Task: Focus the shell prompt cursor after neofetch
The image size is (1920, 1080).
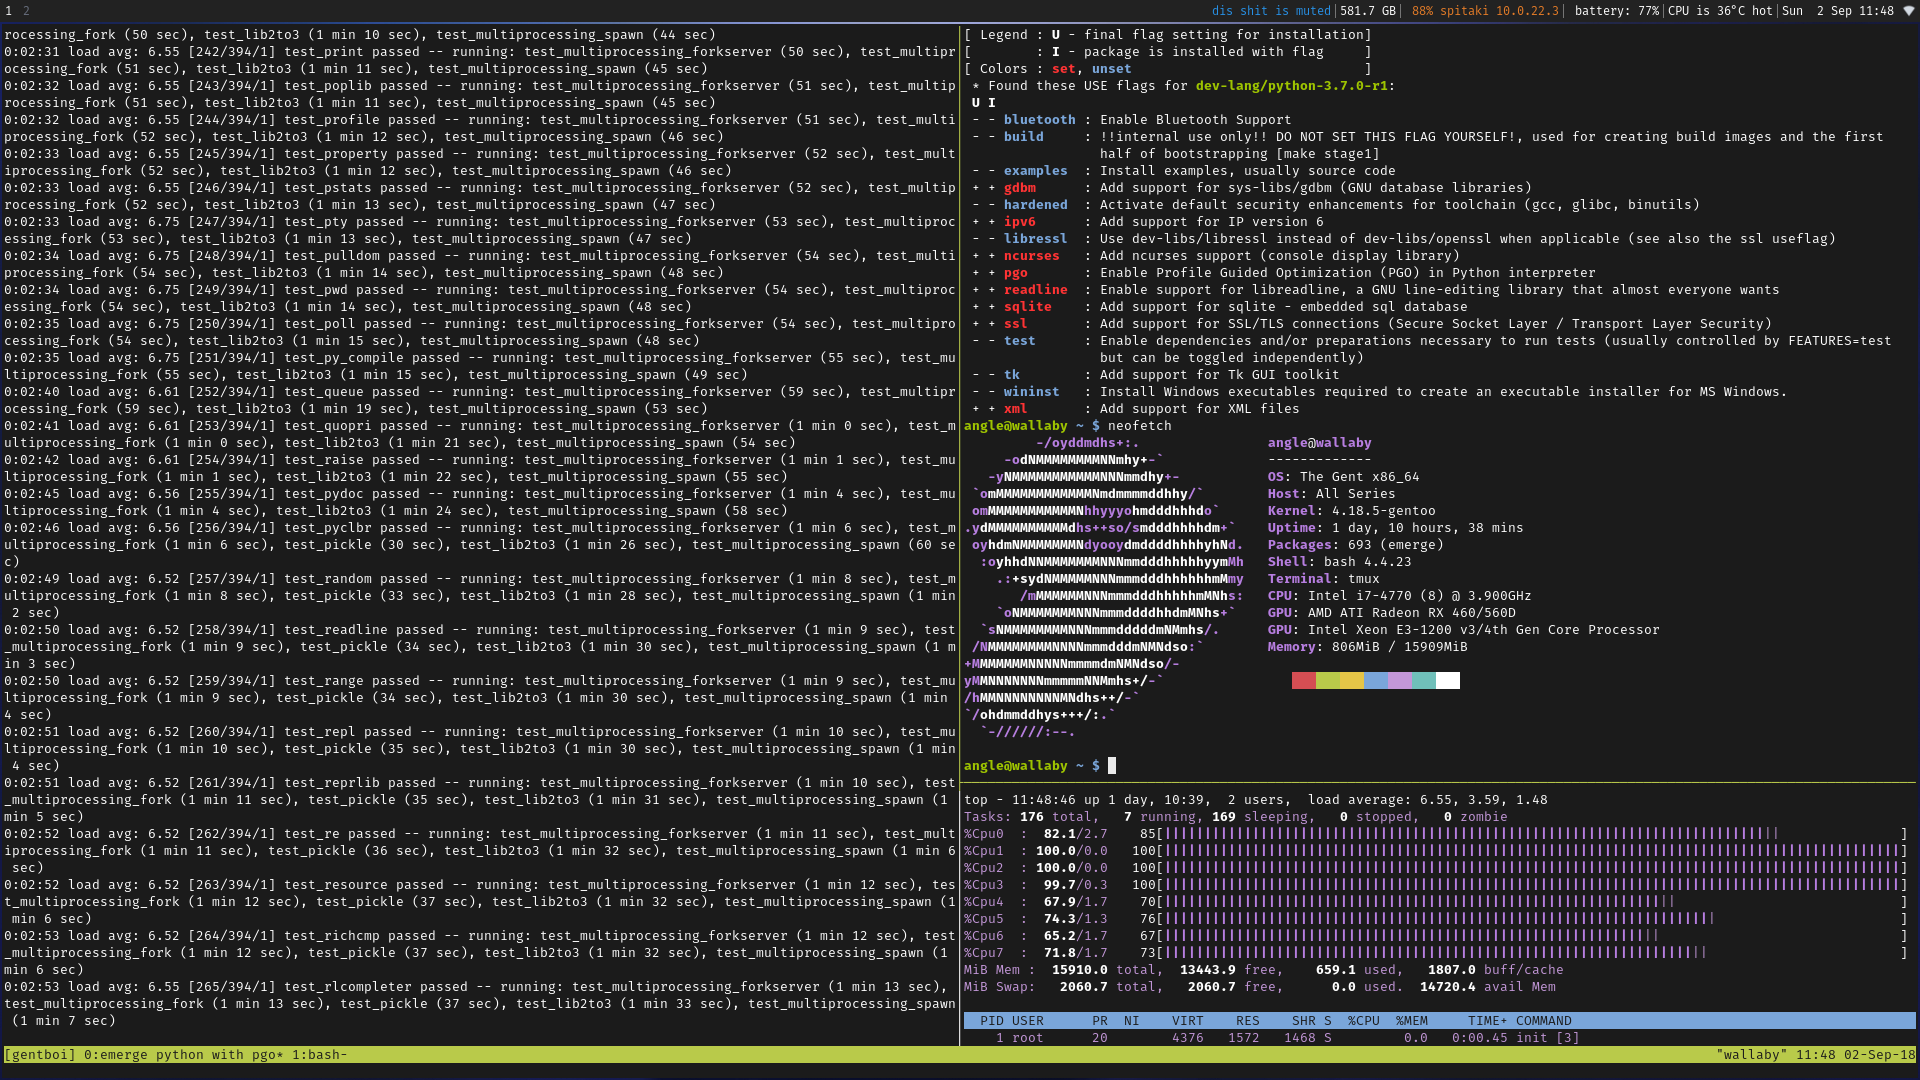Action: point(1112,766)
